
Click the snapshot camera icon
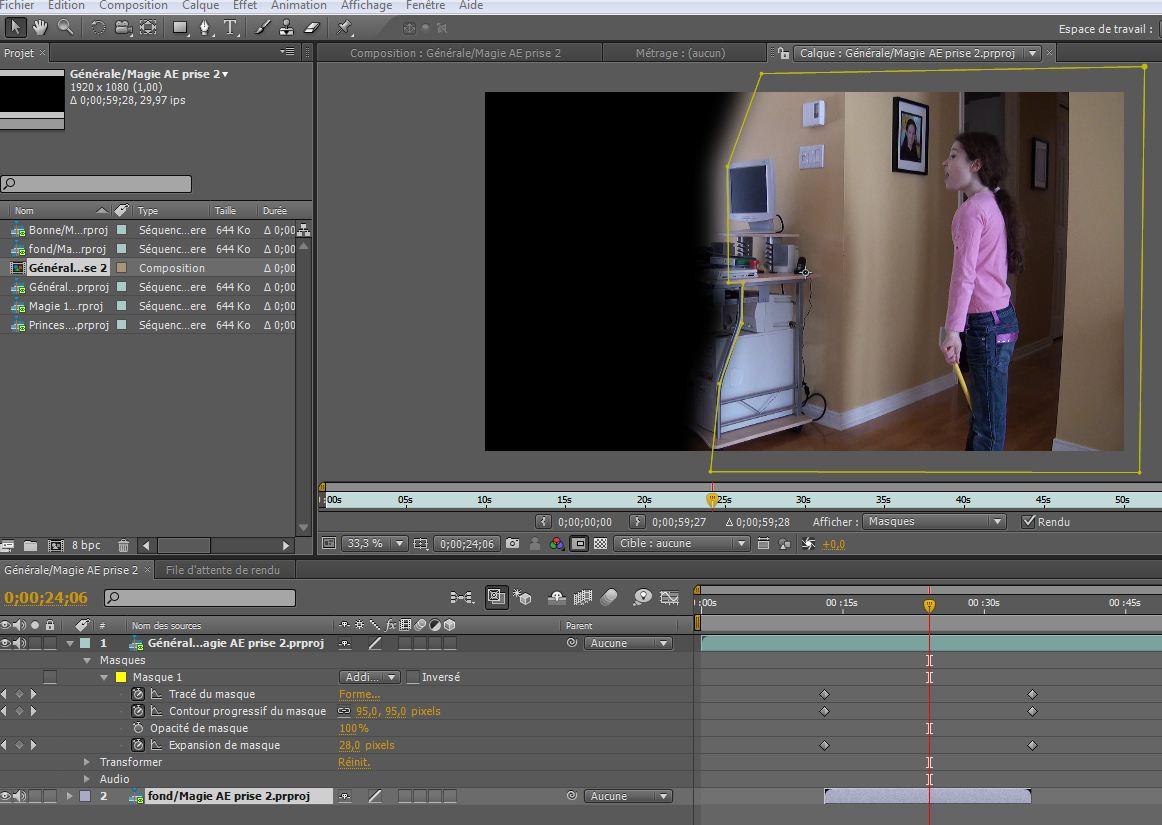coord(512,544)
